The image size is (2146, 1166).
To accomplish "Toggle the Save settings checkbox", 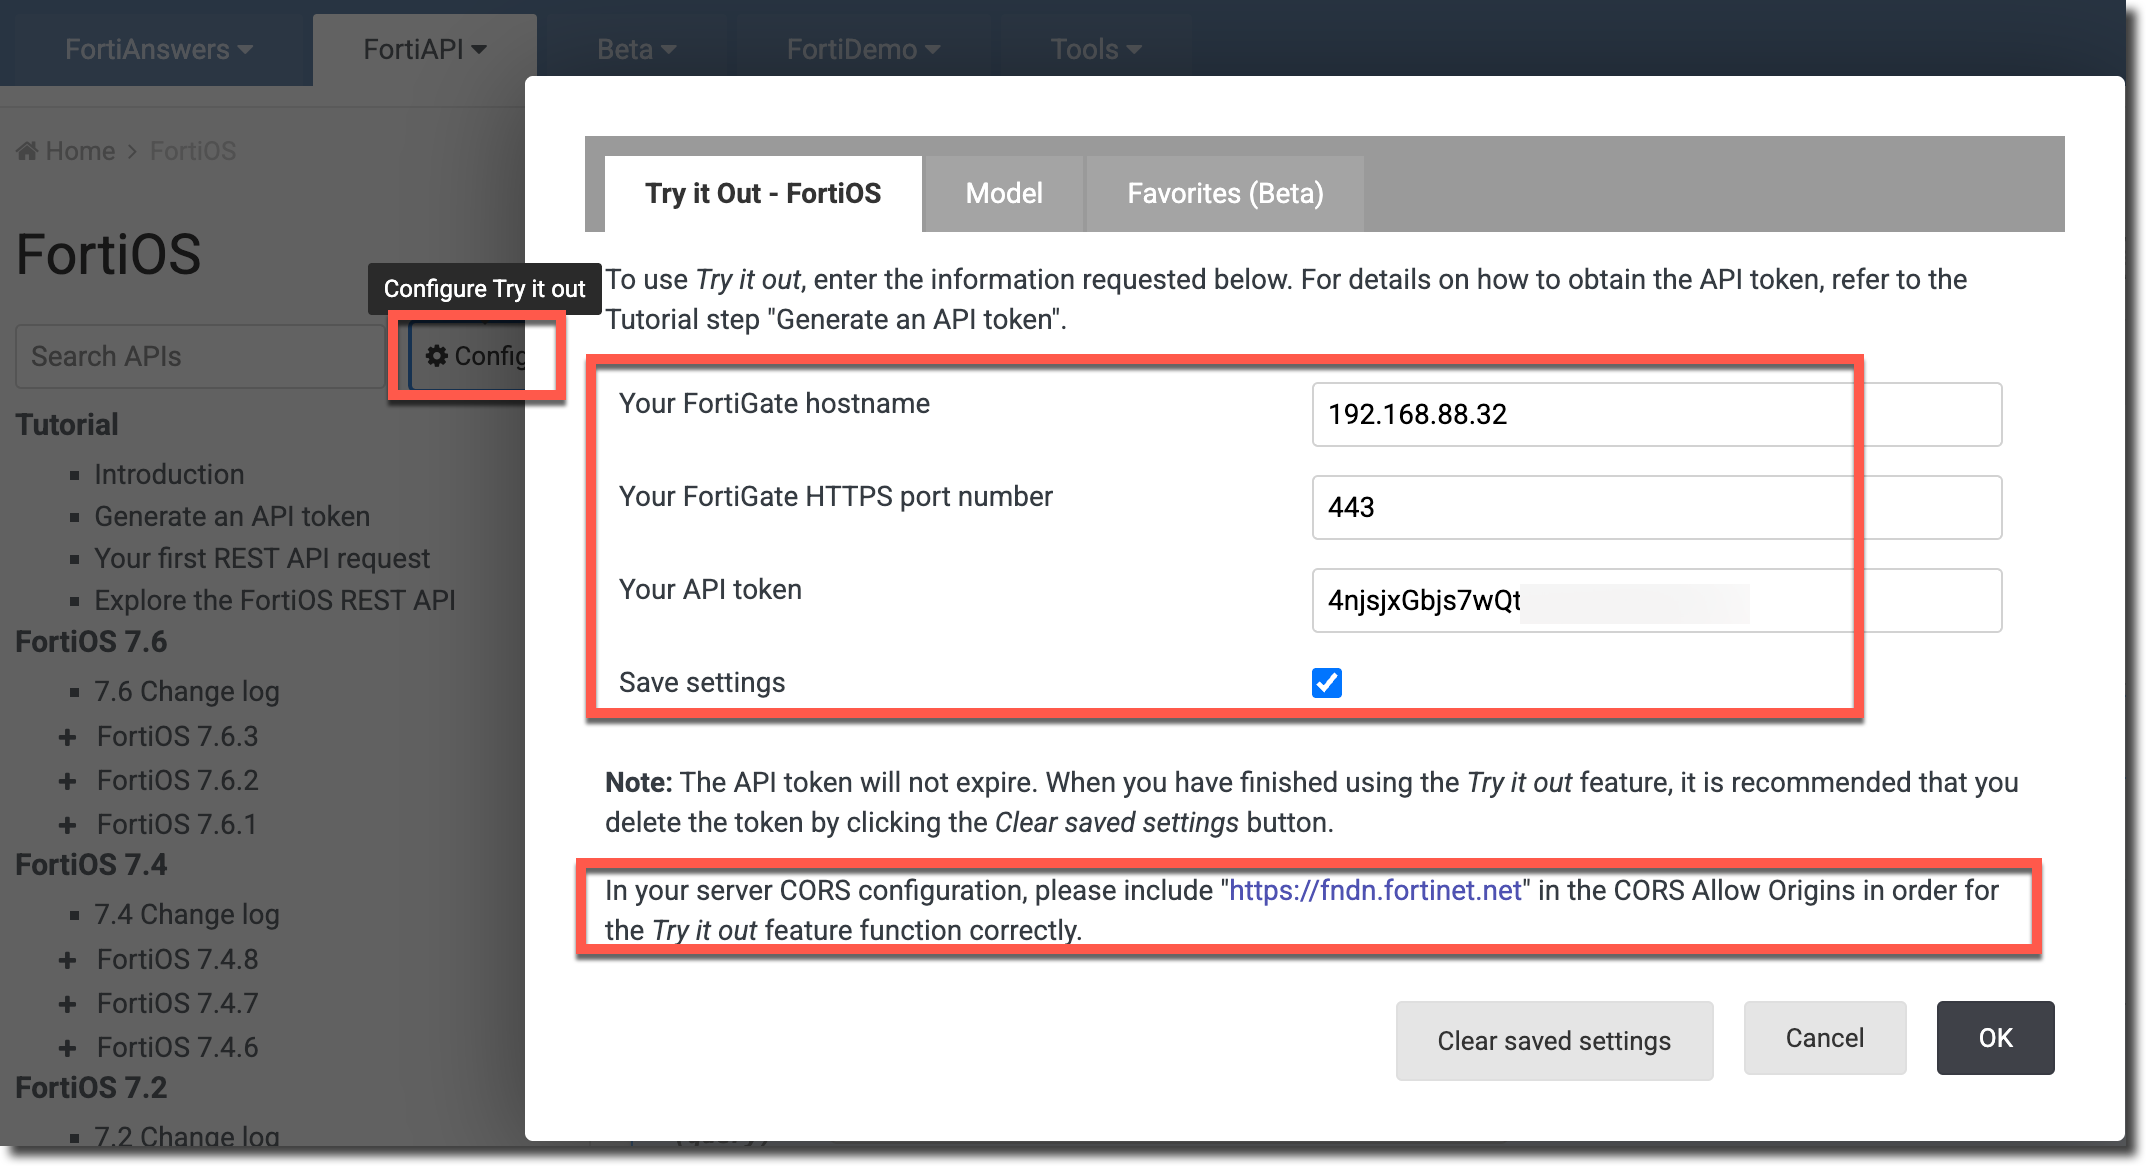I will tap(1326, 683).
